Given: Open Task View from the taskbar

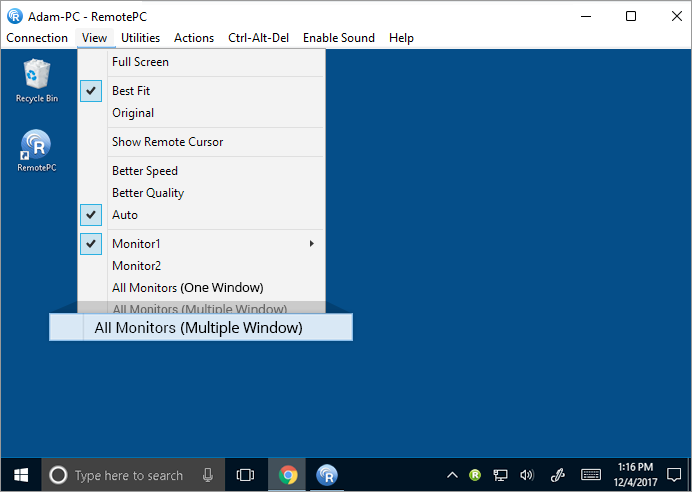Looking at the screenshot, I should (x=245, y=475).
